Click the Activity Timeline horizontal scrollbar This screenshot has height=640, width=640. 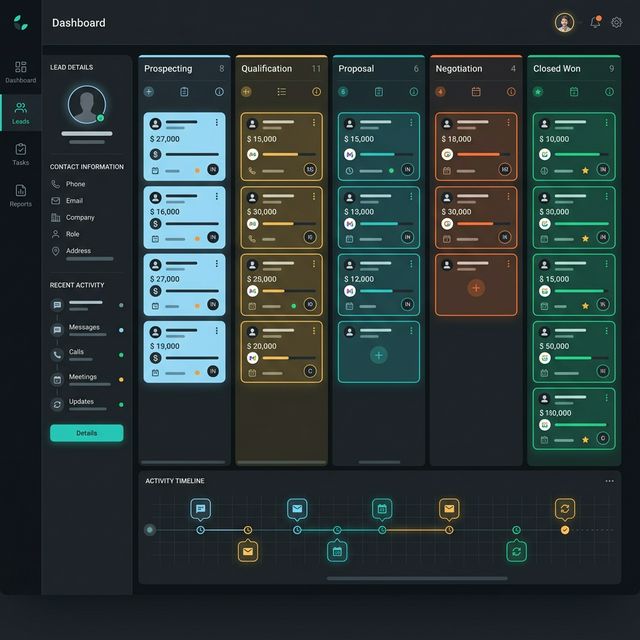click(417, 578)
